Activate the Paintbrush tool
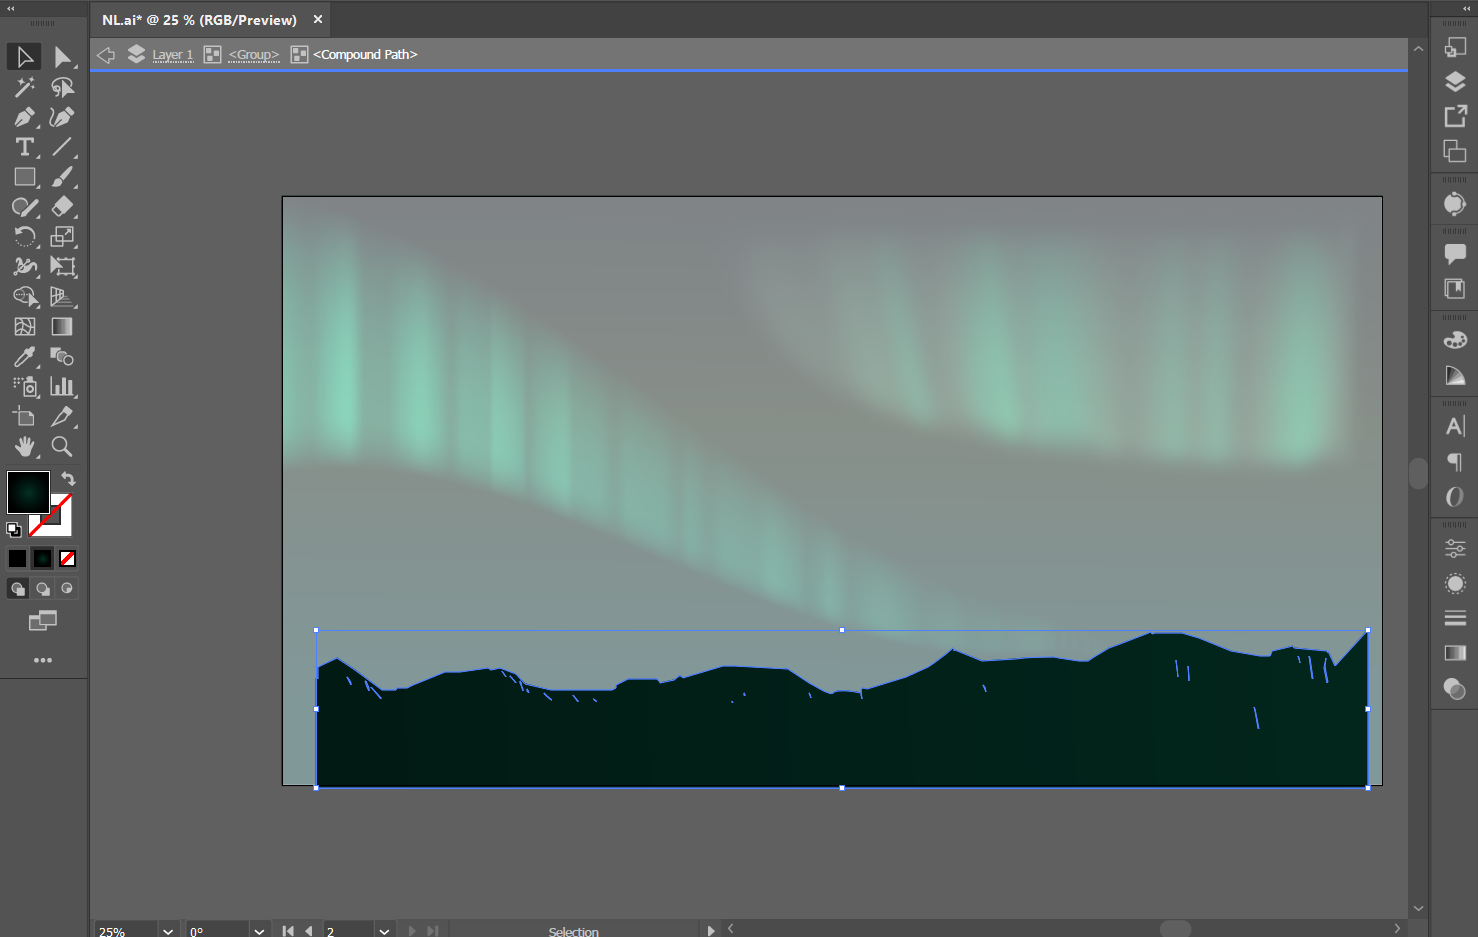This screenshot has height=937, width=1478. pos(62,177)
